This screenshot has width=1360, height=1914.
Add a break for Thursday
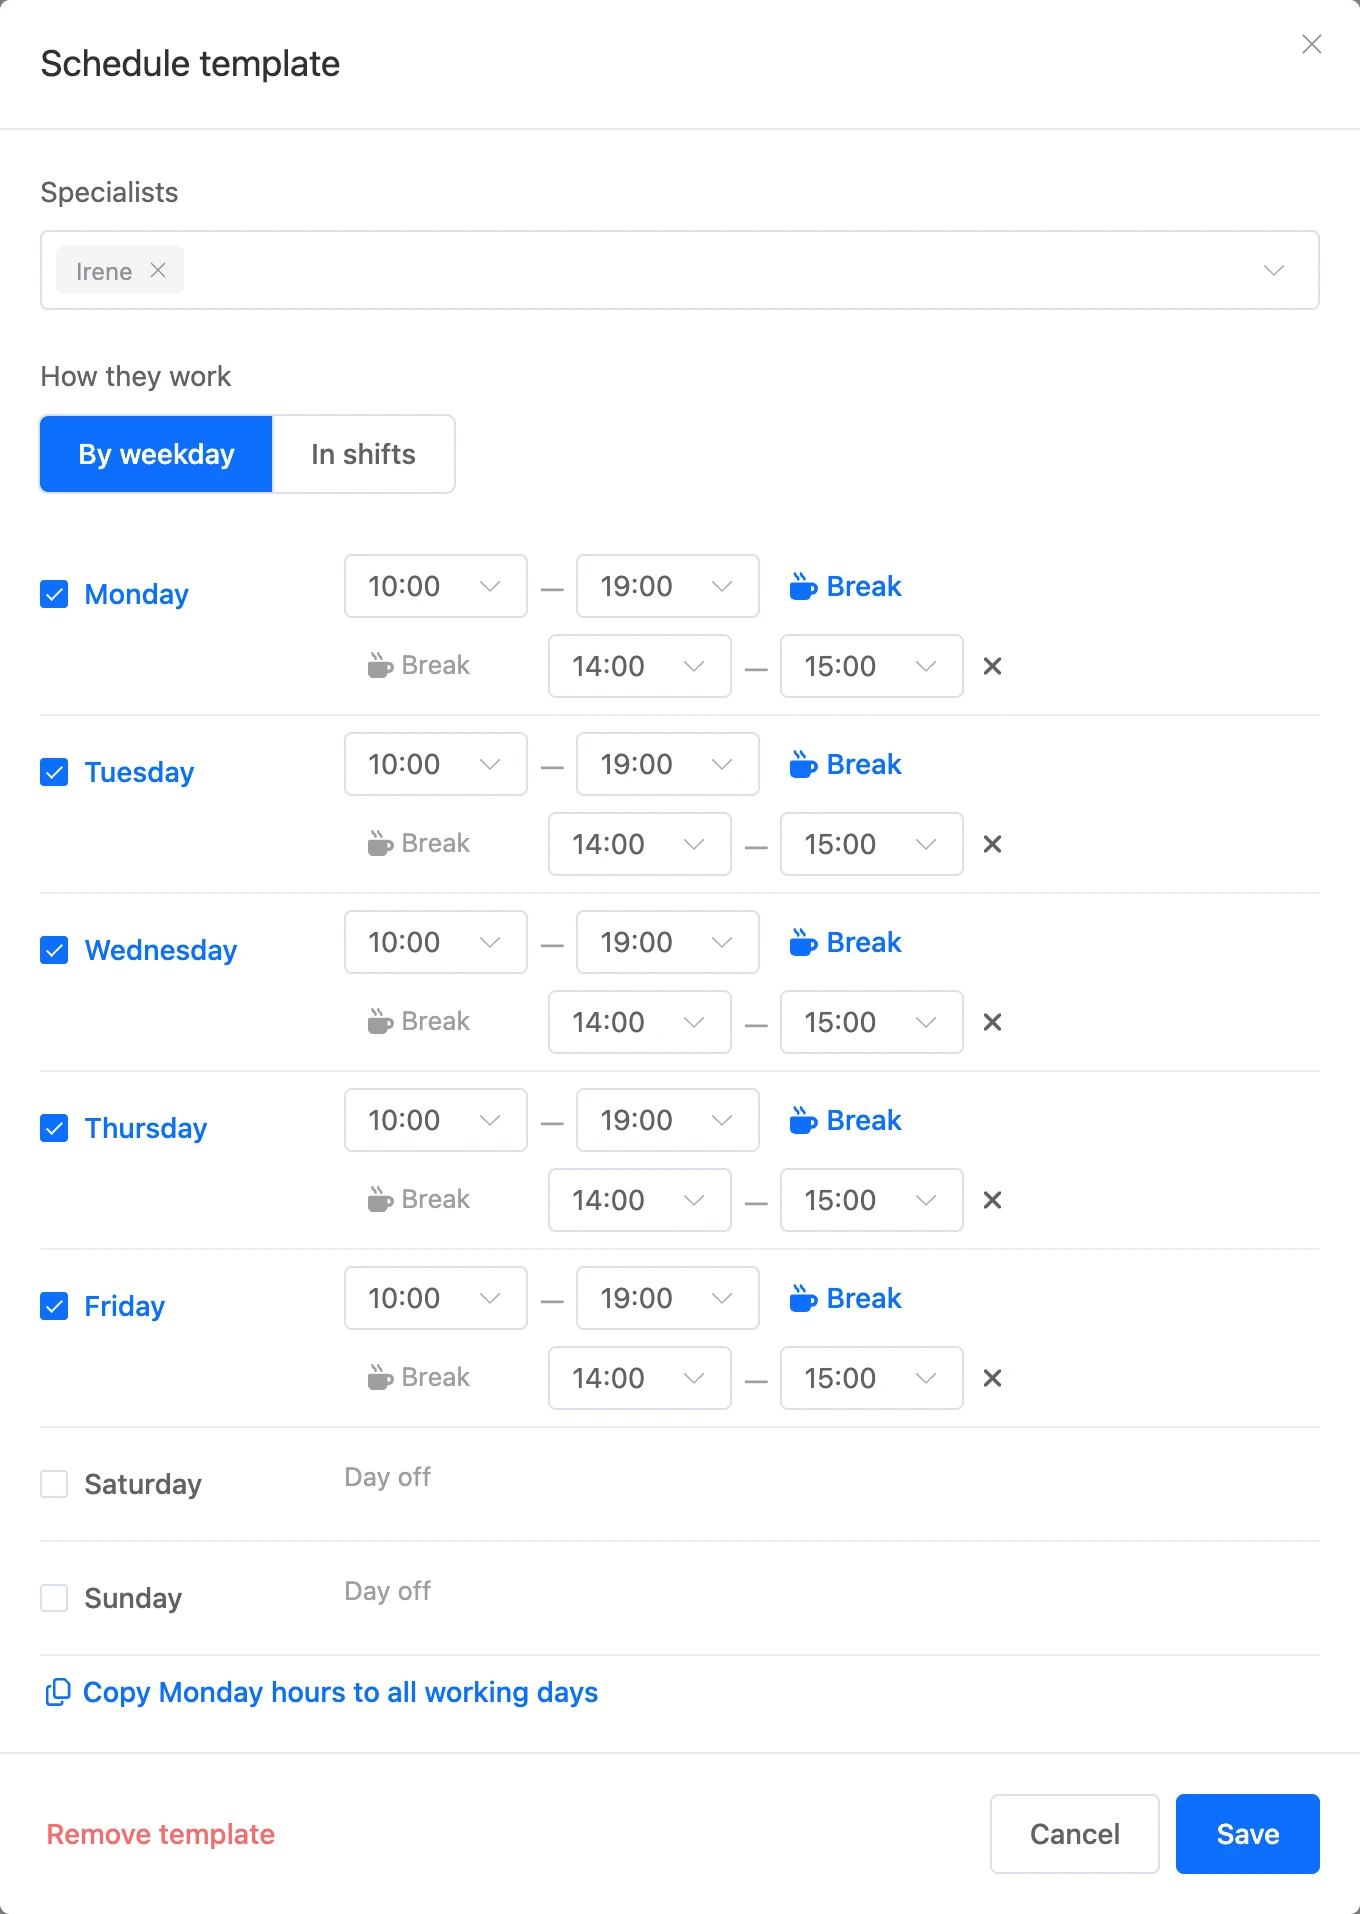point(845,1120)
